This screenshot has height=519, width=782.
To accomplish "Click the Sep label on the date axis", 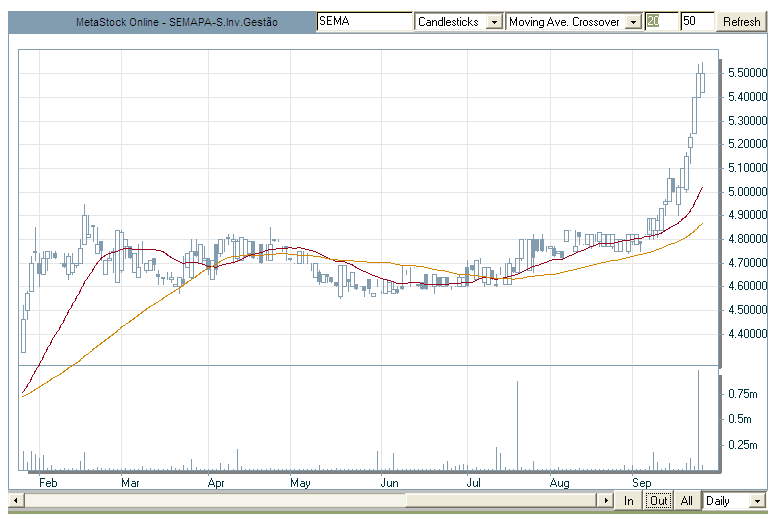I will click(640, 482).
